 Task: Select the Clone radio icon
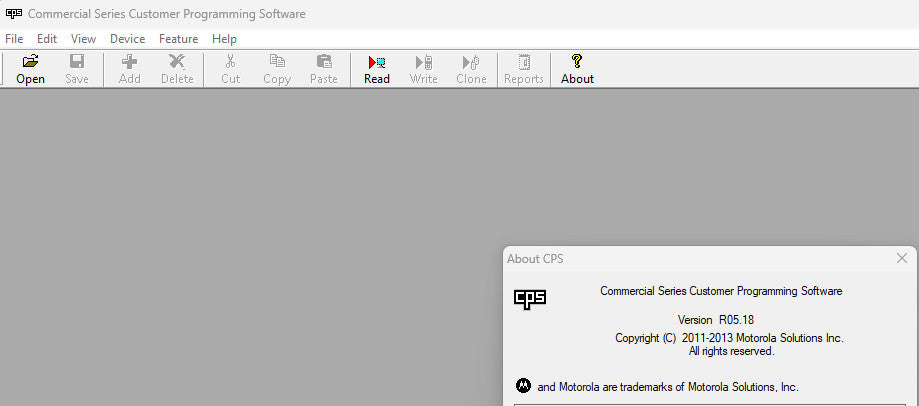(471, 62)
